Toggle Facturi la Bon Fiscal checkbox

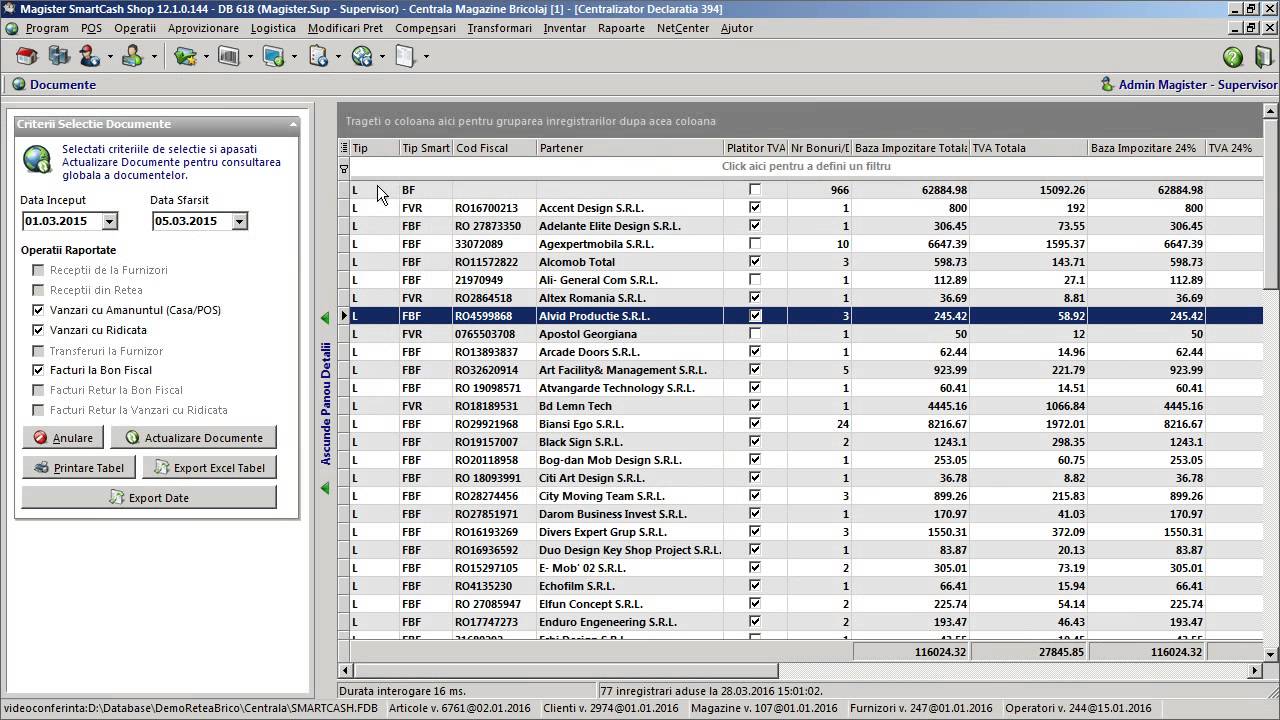(38, 370)
